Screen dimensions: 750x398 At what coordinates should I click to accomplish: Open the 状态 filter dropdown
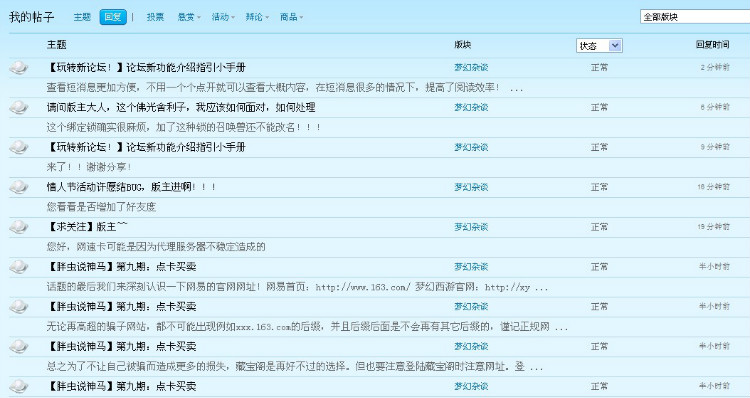click(x=599, y=45)
